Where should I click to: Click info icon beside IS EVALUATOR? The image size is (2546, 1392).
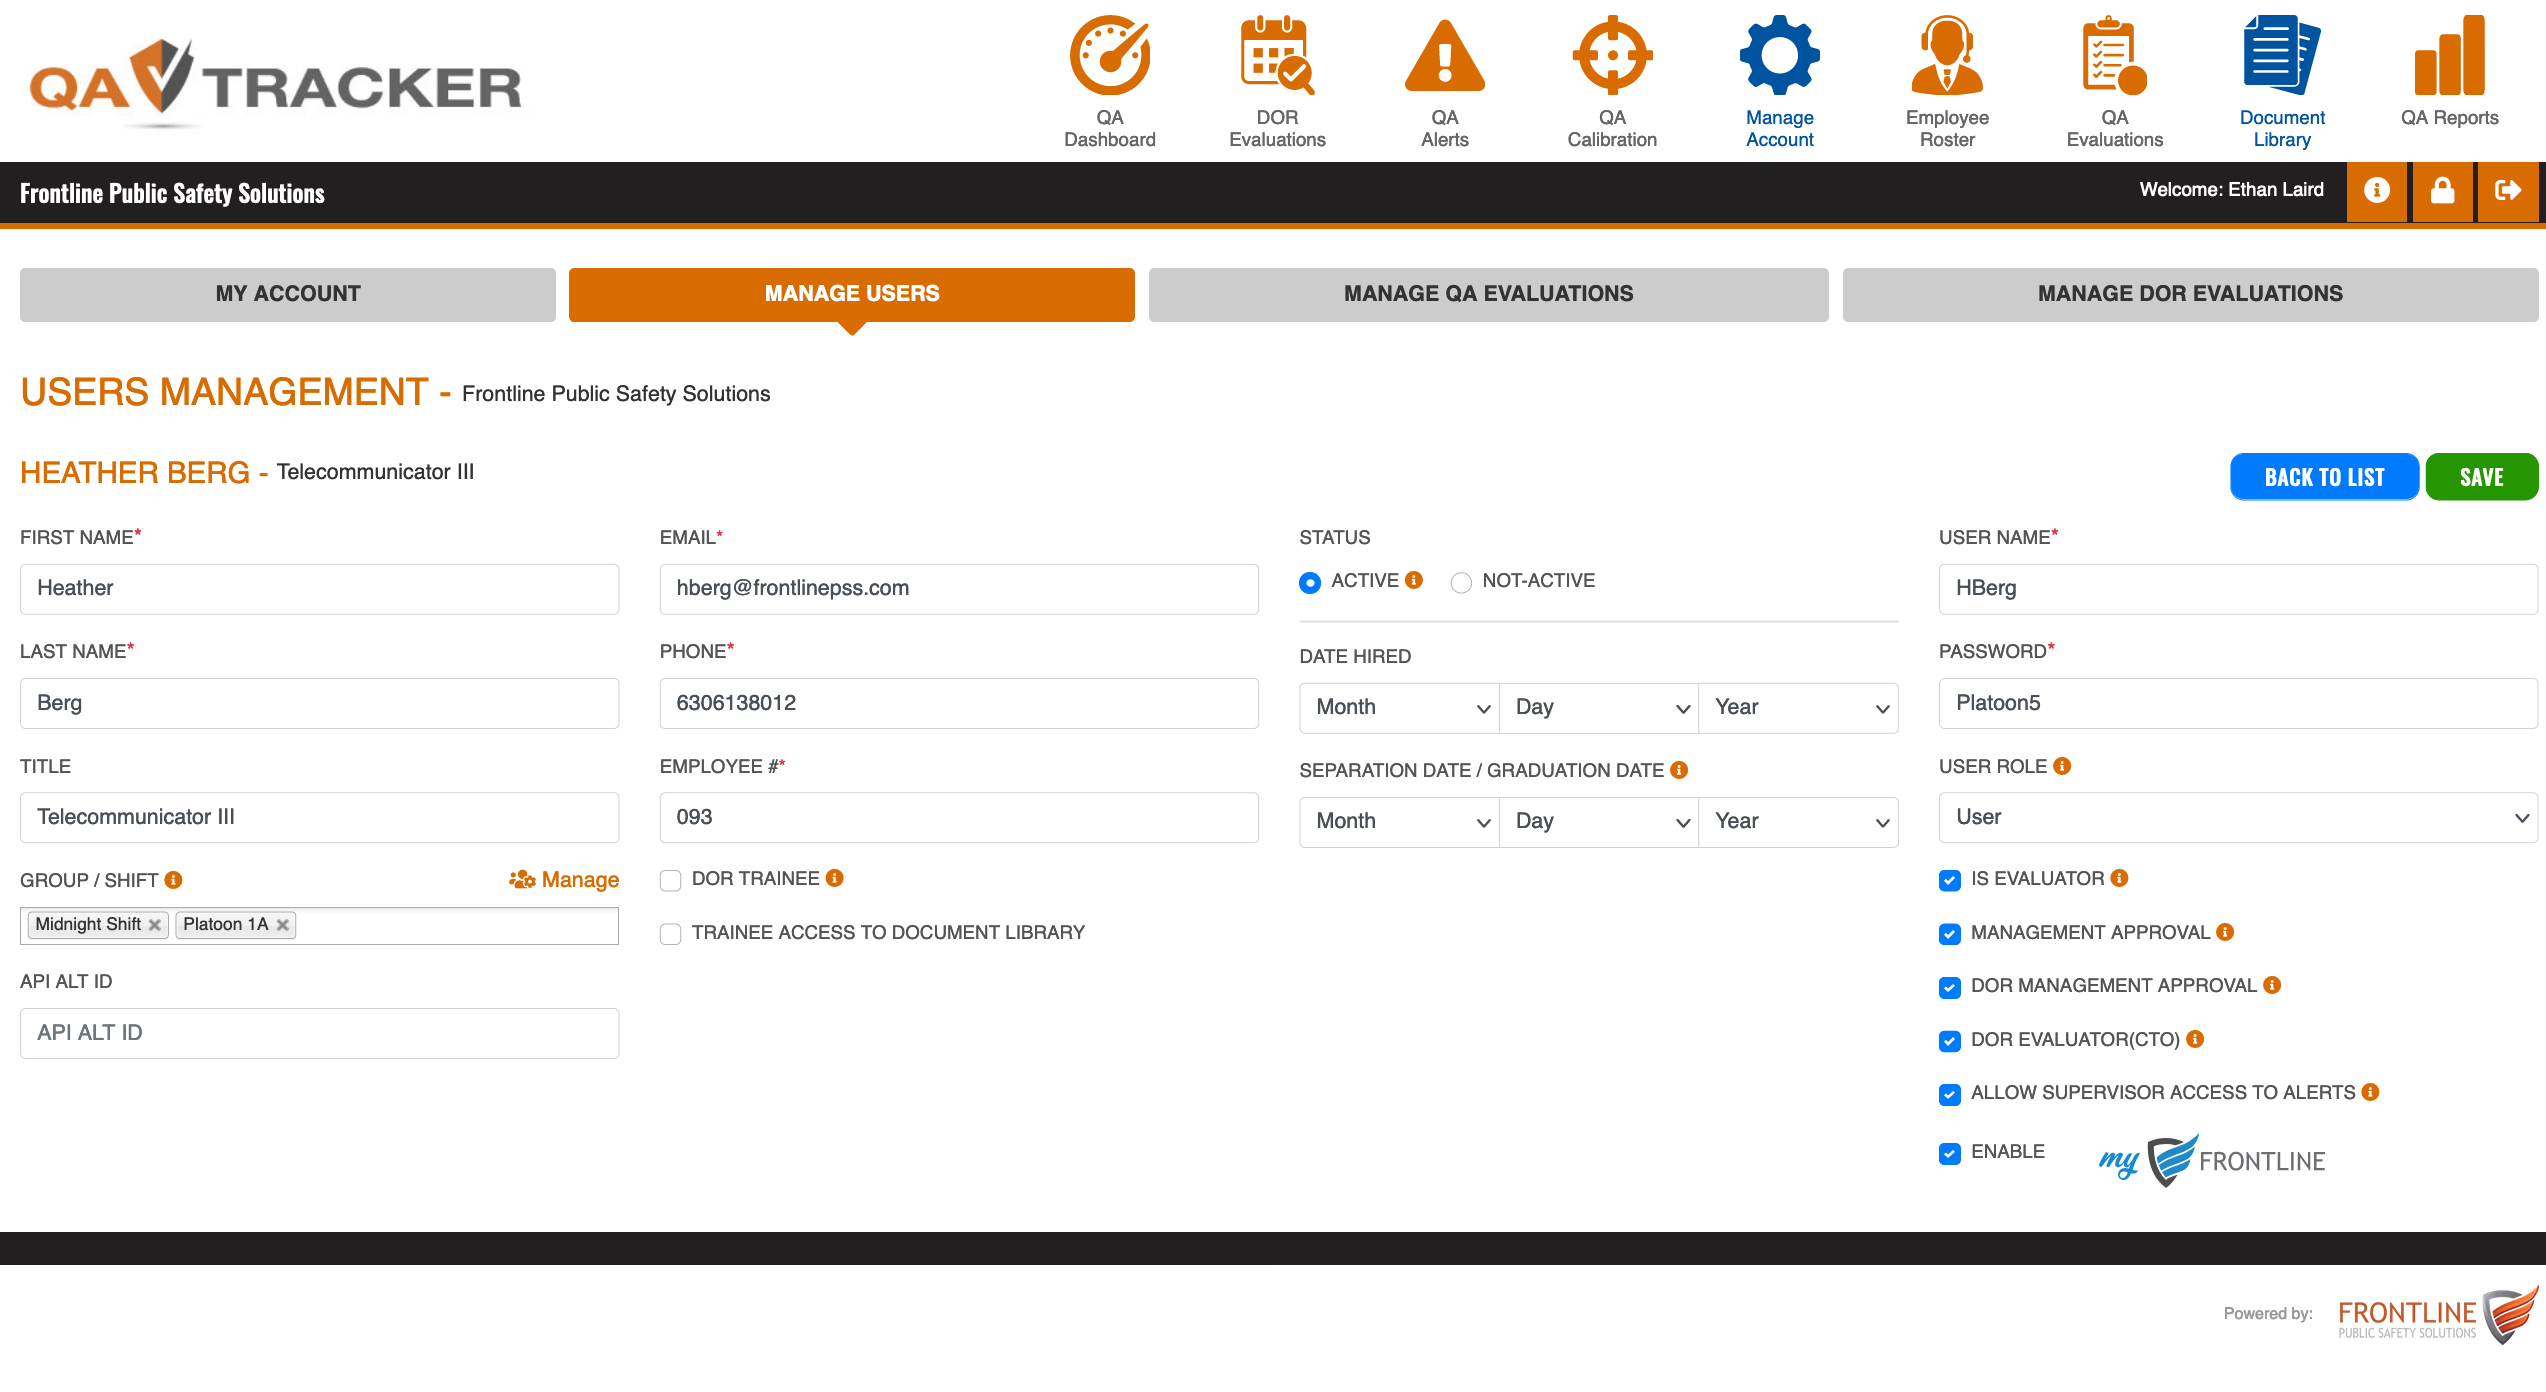point(2119,878)
